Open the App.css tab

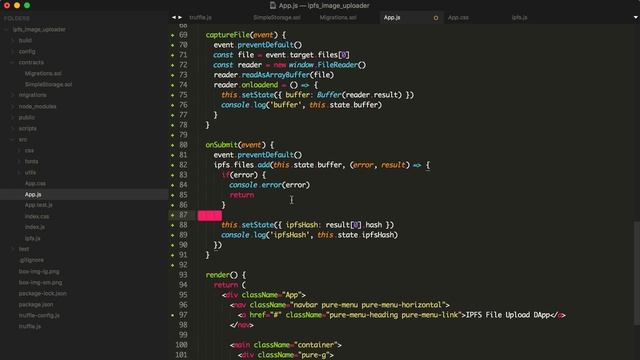tap(458, 18)
